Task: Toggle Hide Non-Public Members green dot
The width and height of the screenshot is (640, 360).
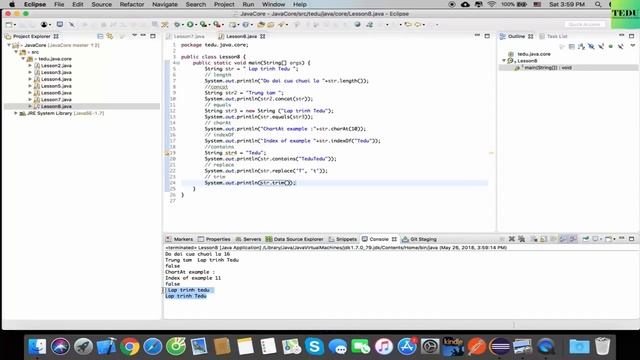Action: (611, 47)
